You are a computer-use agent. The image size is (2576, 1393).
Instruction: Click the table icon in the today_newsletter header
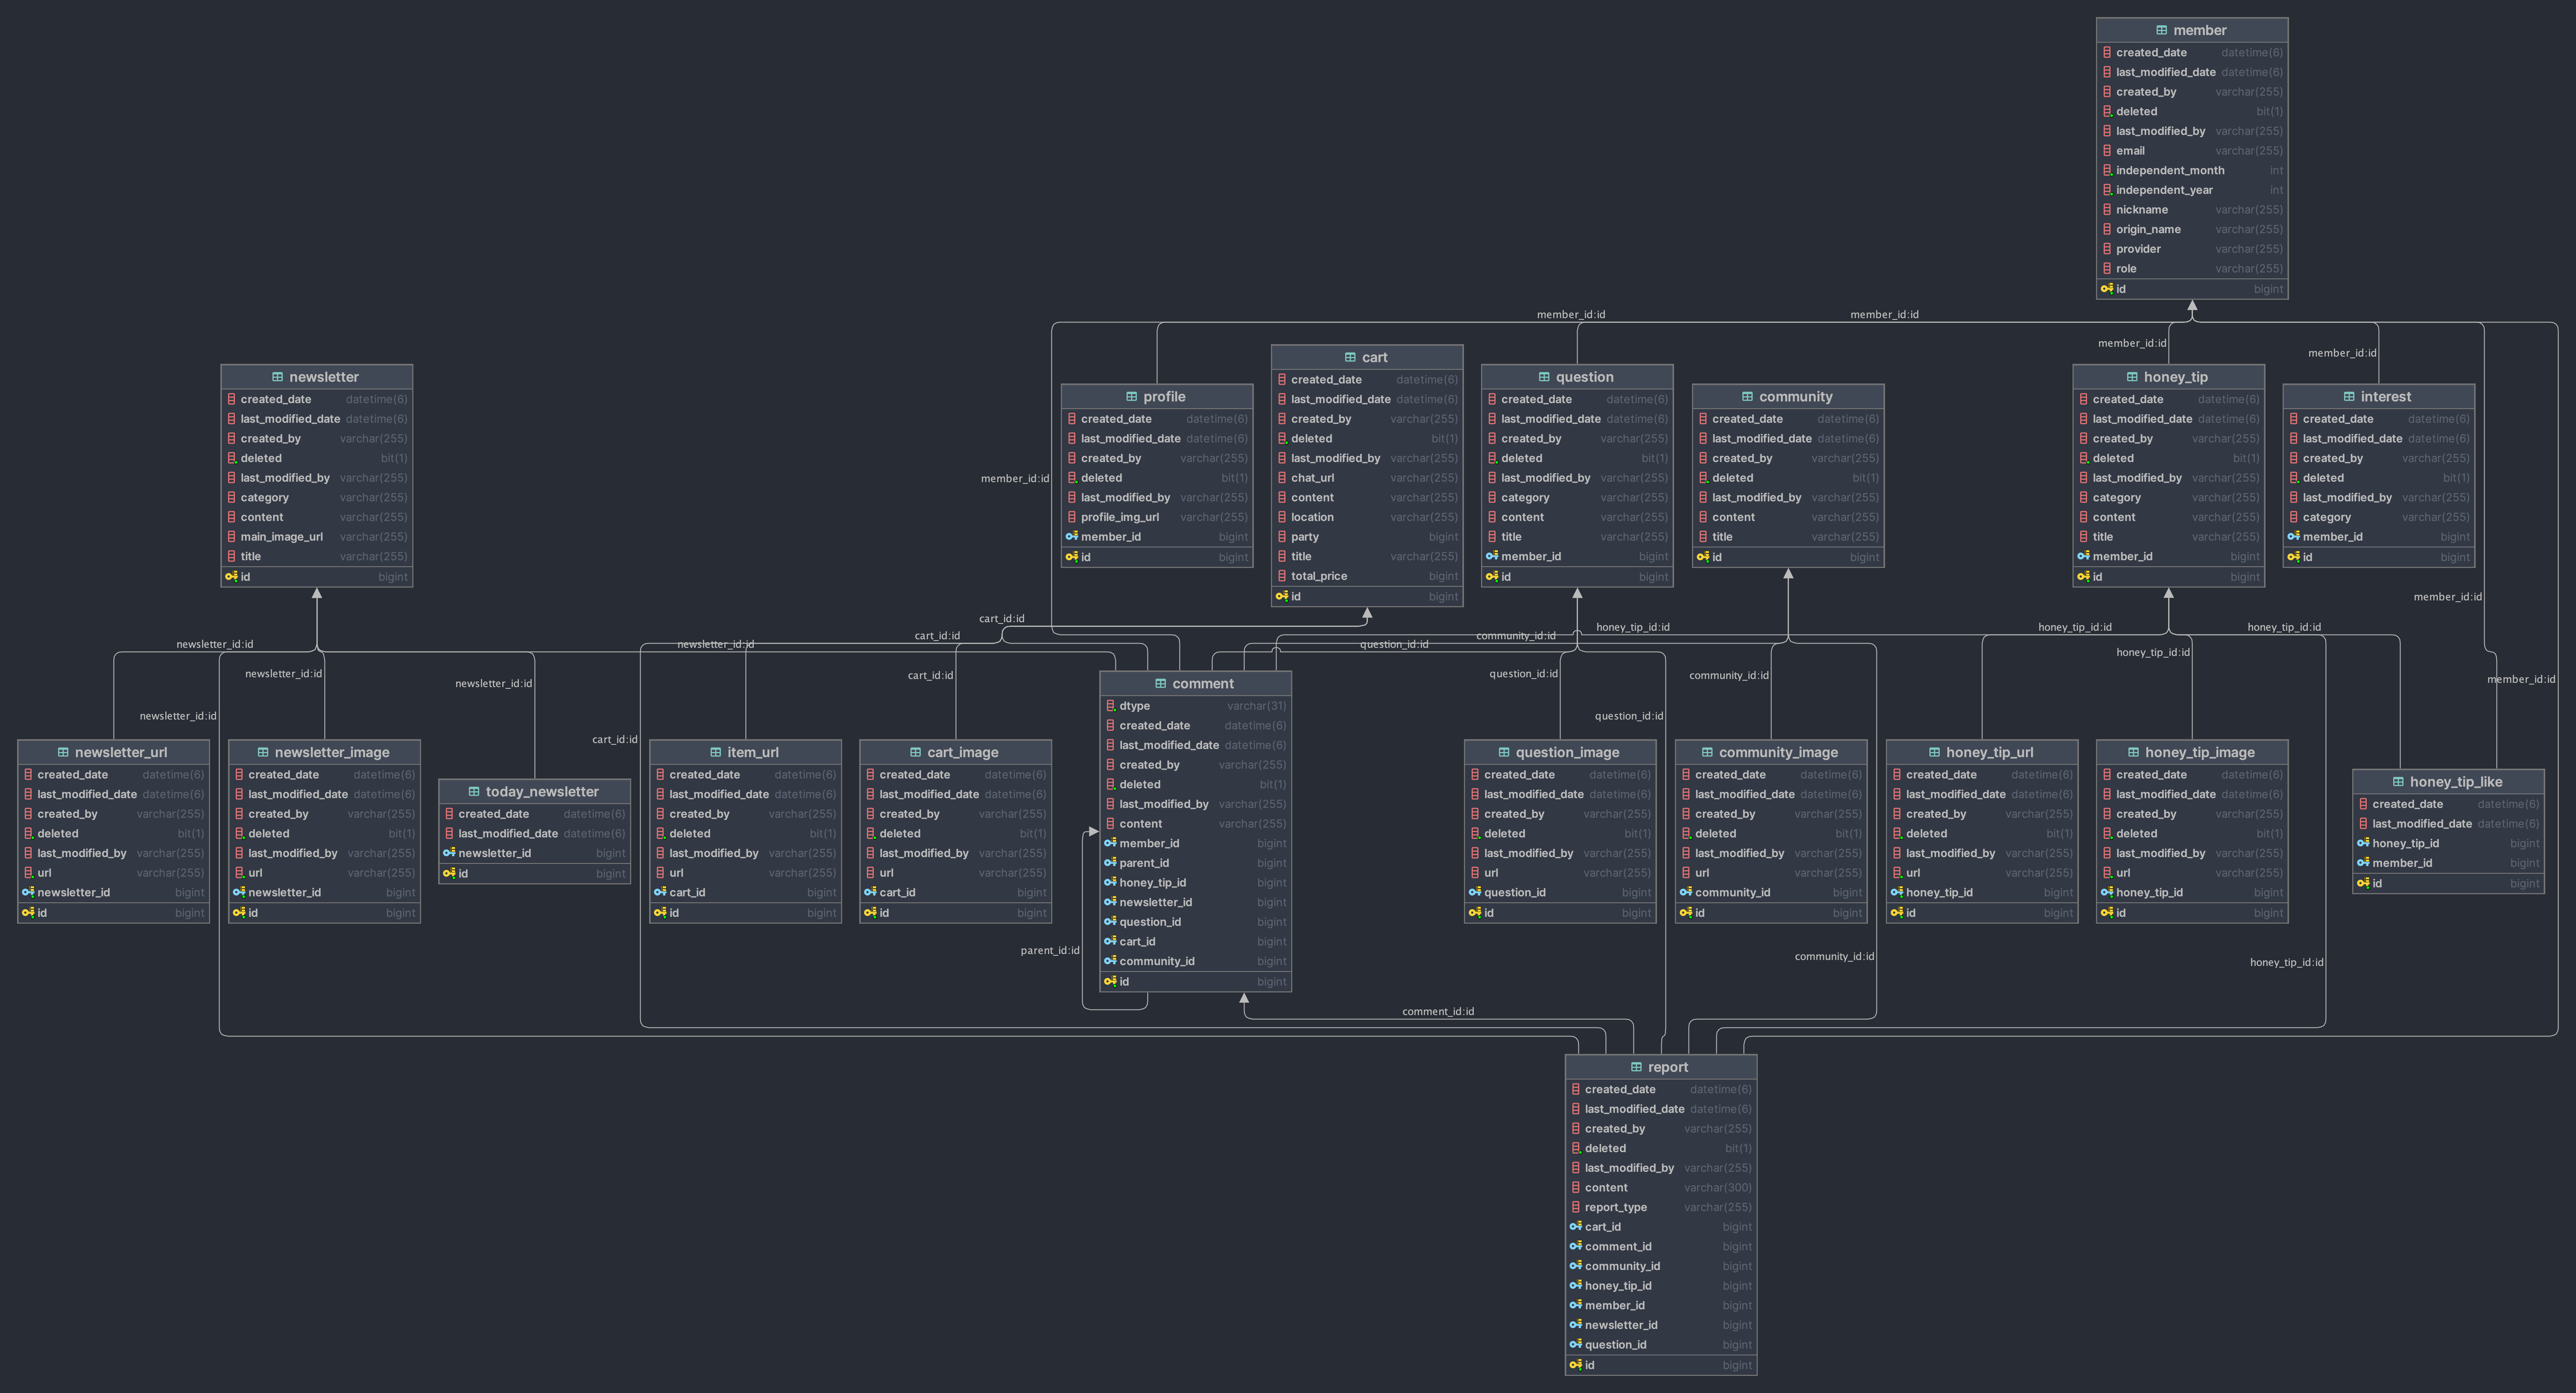click(x=474, y=792)
